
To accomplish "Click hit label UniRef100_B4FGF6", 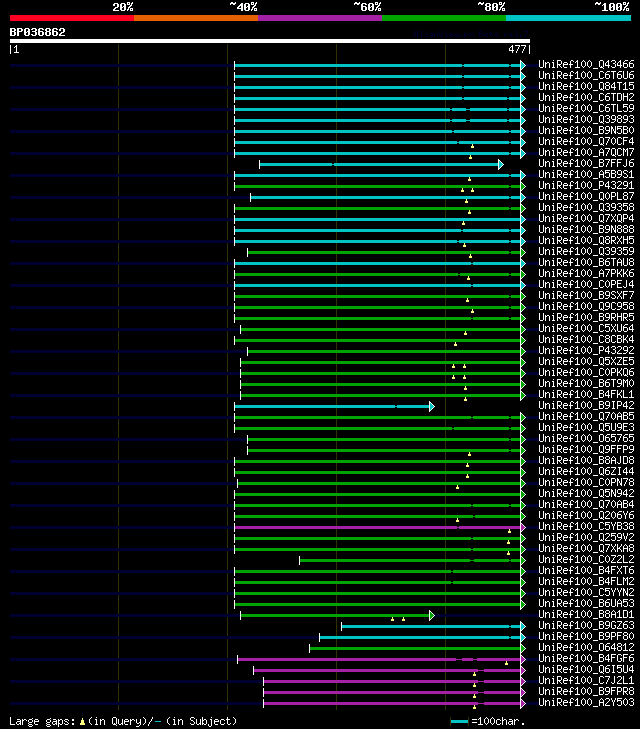I will click(586, 660).
